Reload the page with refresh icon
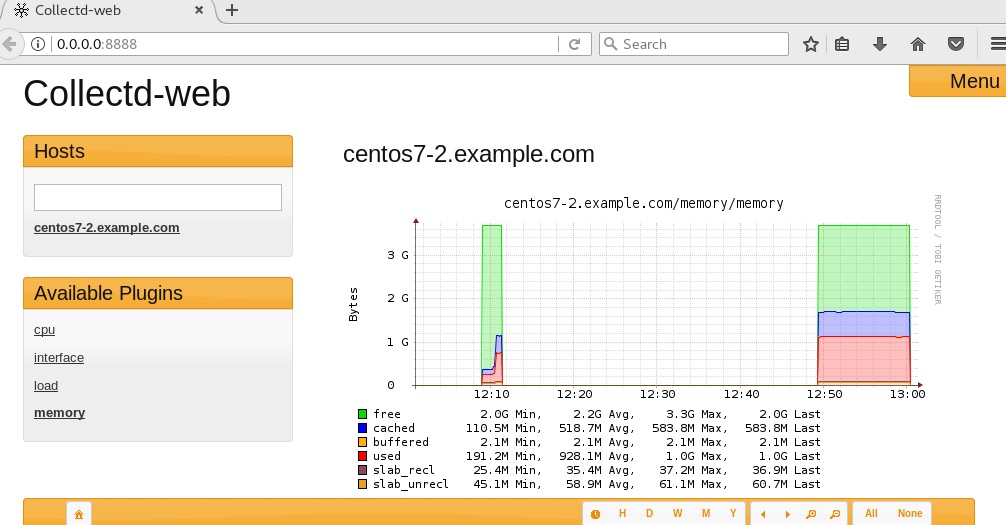1006x525 pixels. [x=575, y=44]
